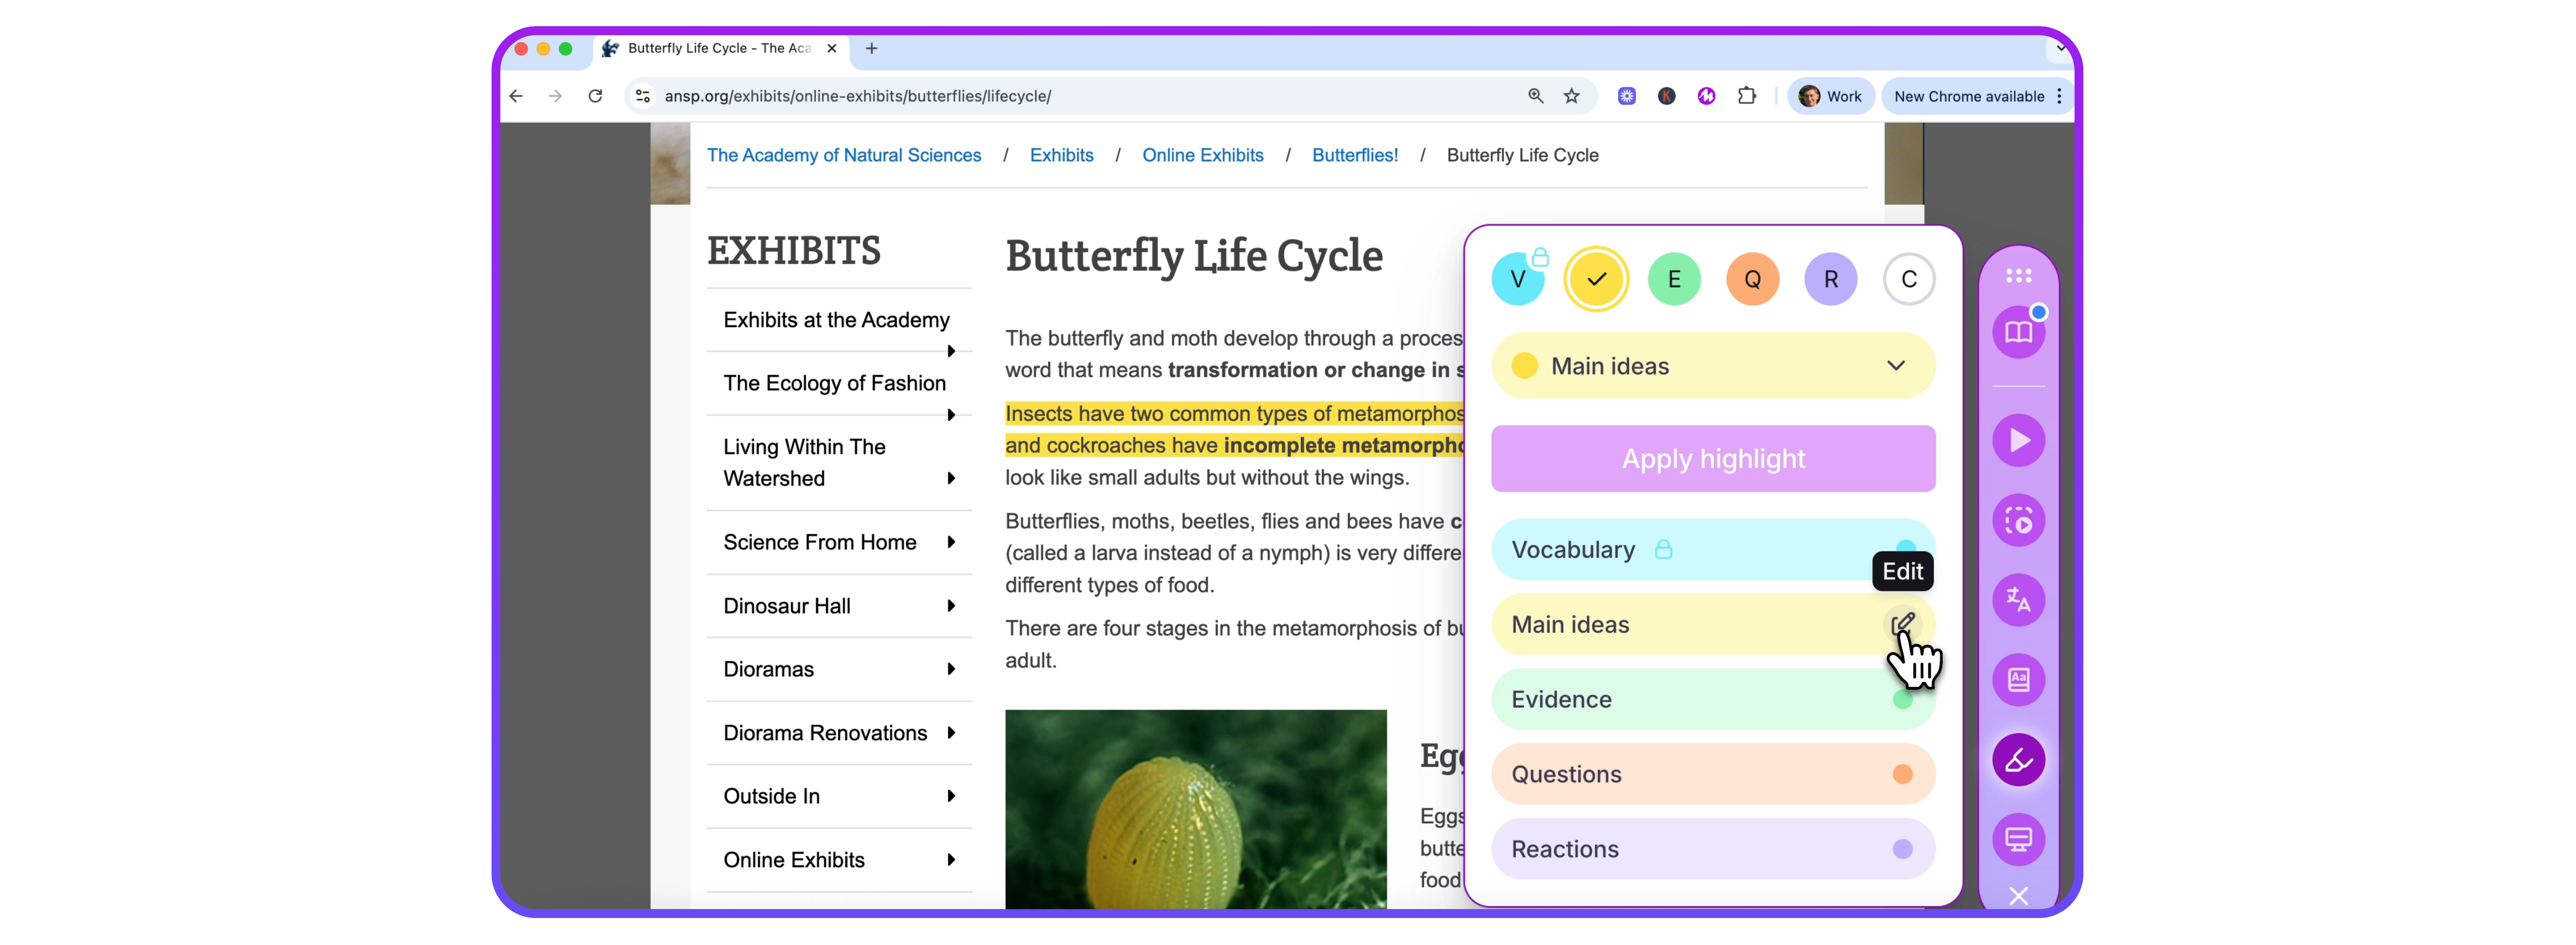Open the translate tool icon
Screen dimensions: 2576x945
click(2018, 600)
